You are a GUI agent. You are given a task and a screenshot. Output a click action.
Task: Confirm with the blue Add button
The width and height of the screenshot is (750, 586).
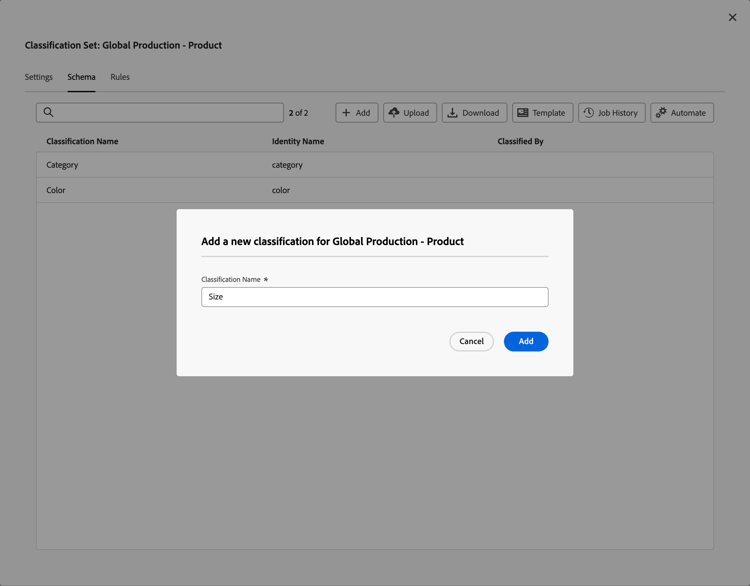[x=526, y=342]
